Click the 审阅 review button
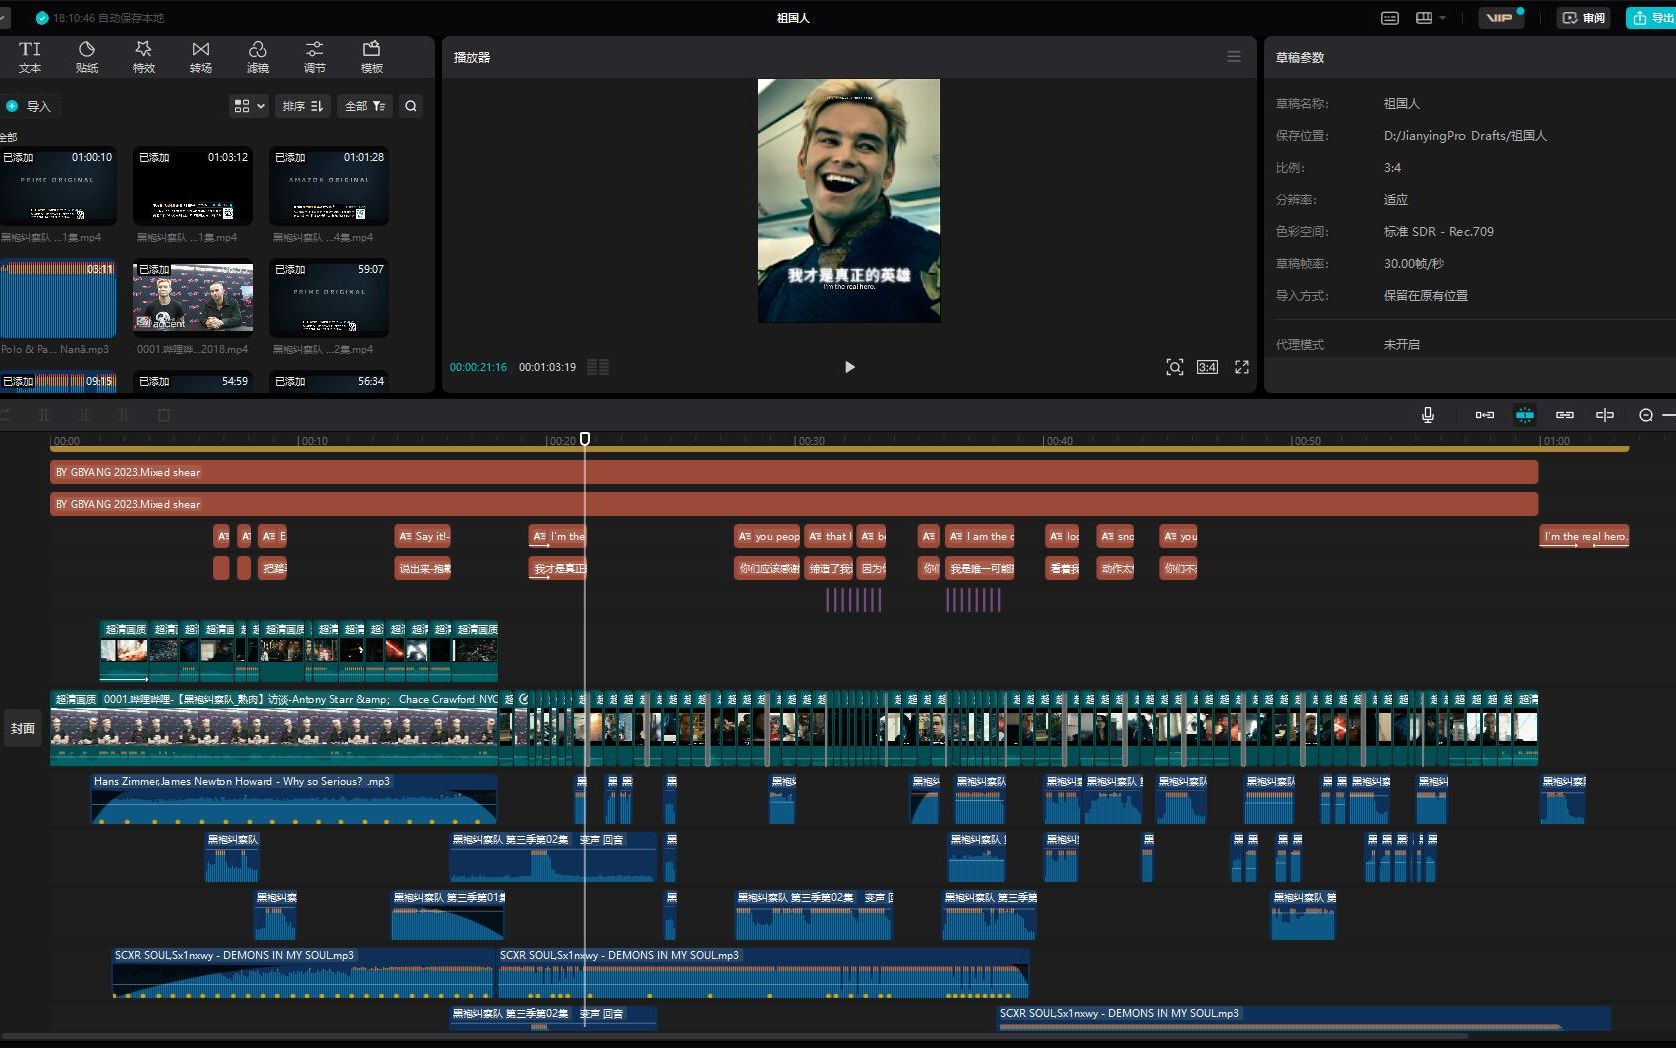 click(x=1583, y=18)
